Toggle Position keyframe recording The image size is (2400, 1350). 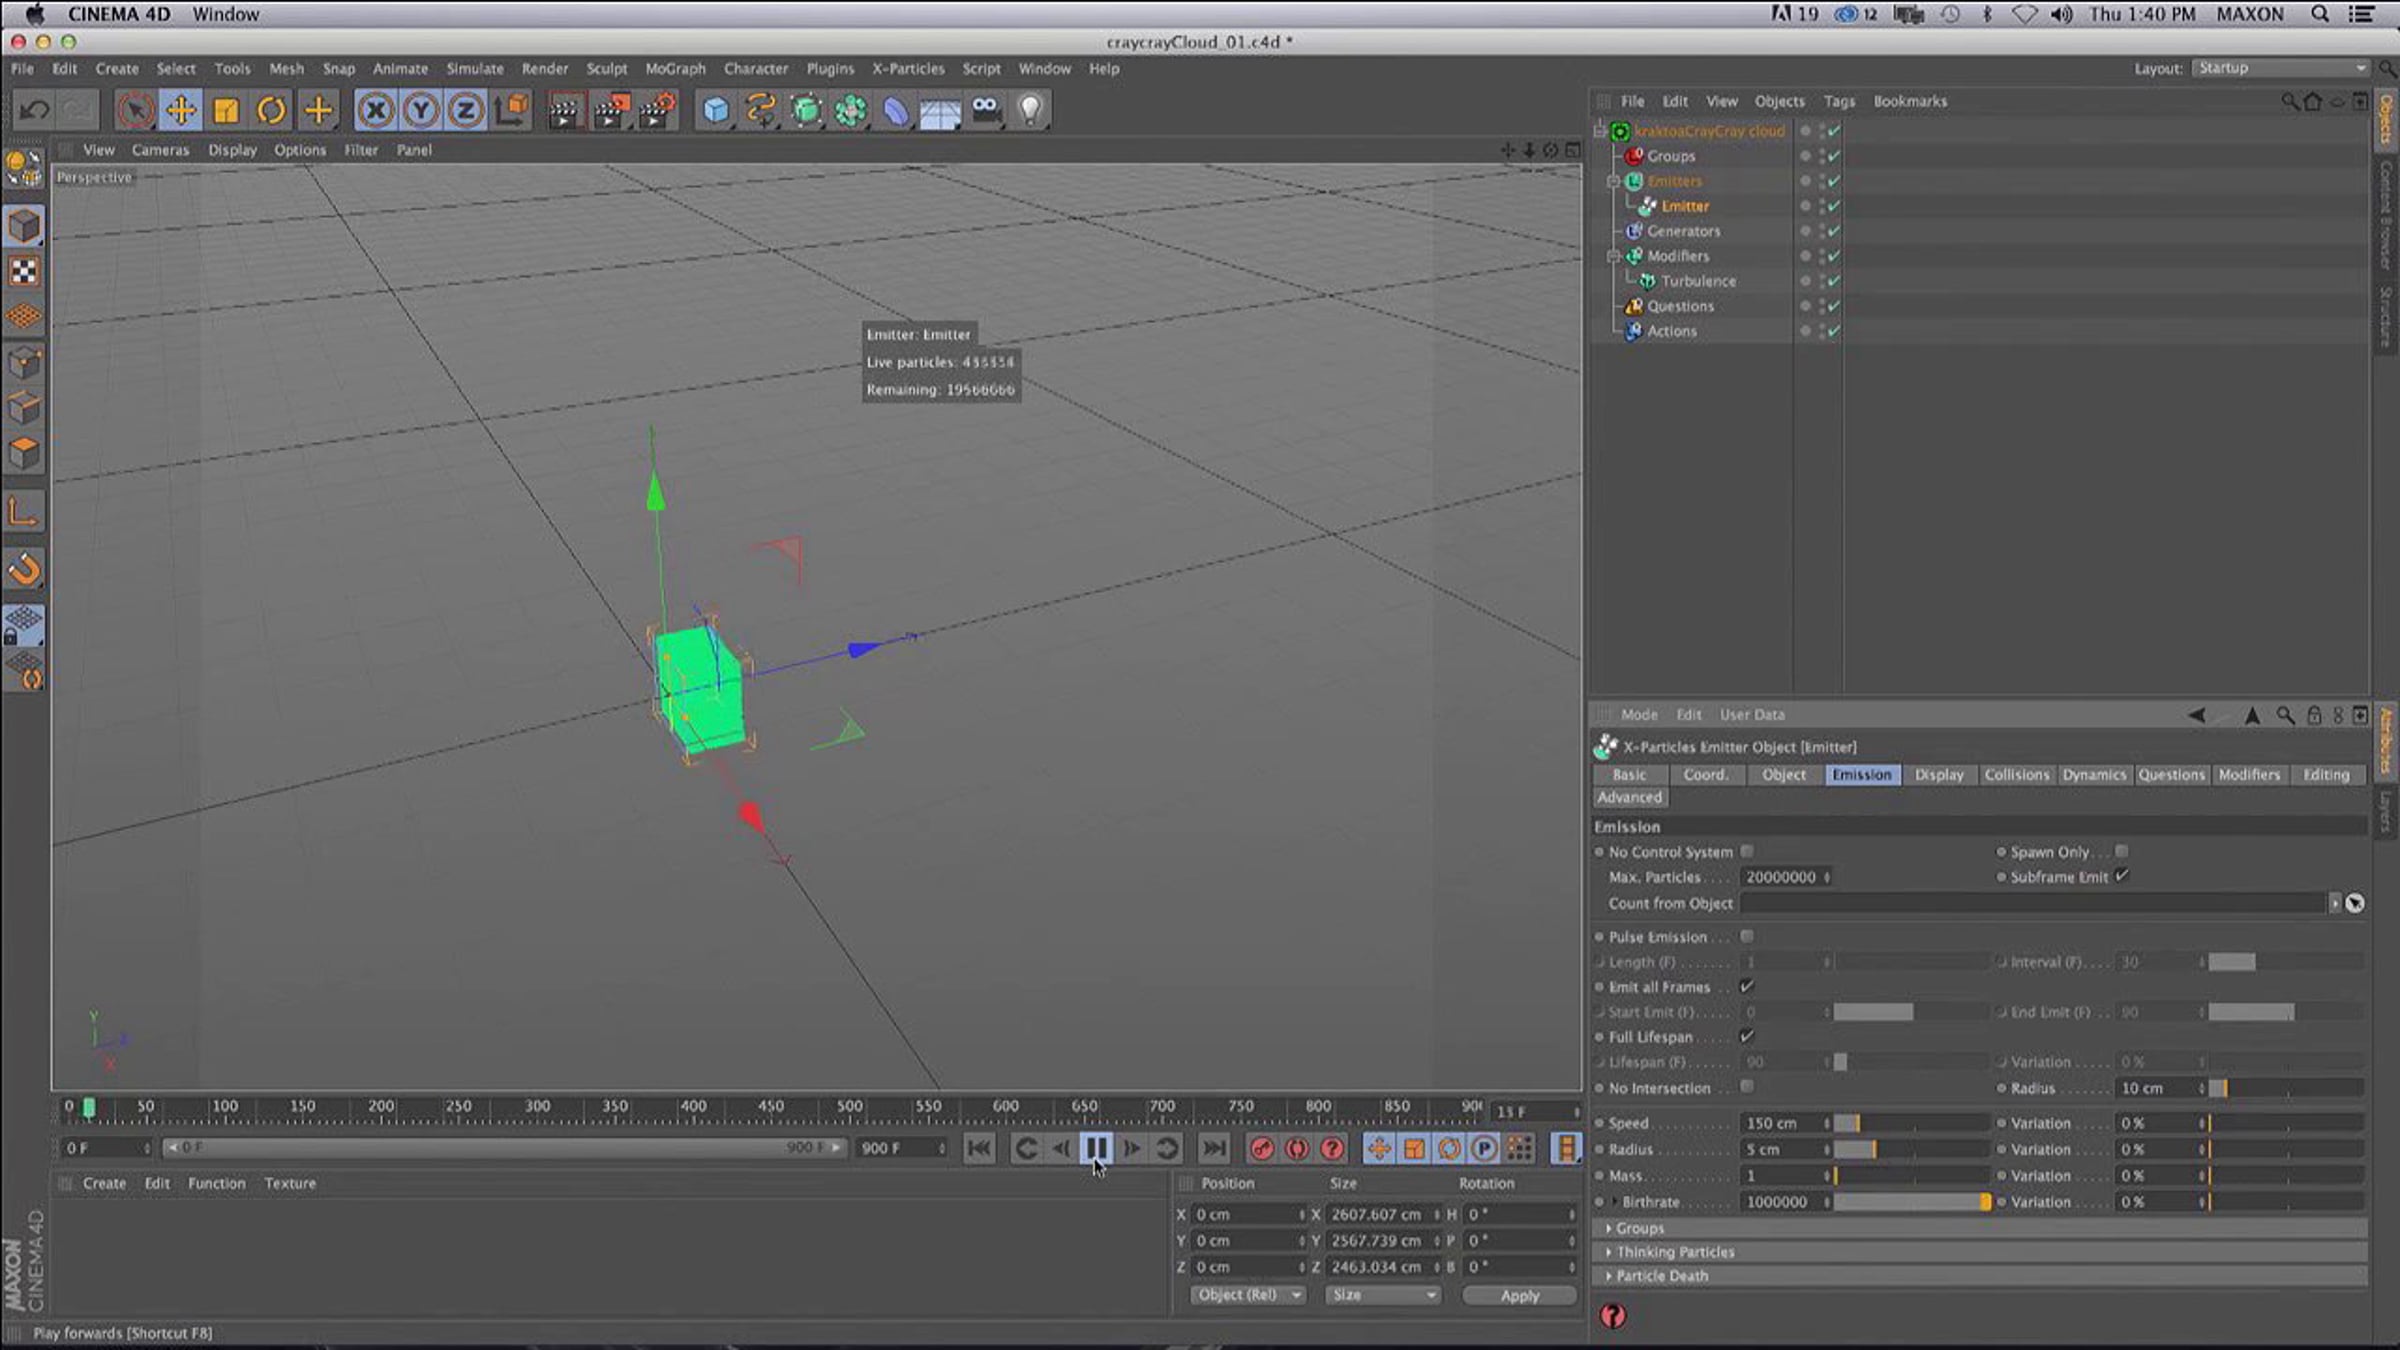tap(1379, 1148)
